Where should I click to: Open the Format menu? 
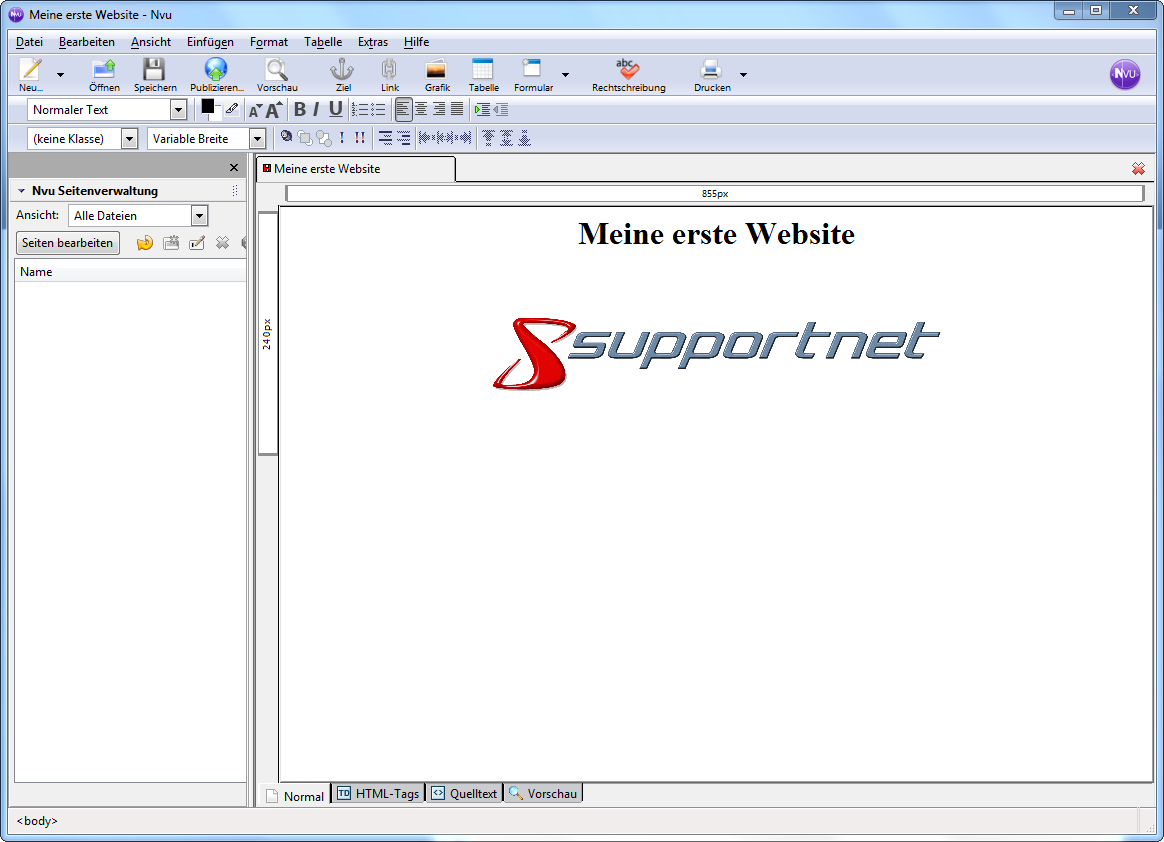pos(269,42)
